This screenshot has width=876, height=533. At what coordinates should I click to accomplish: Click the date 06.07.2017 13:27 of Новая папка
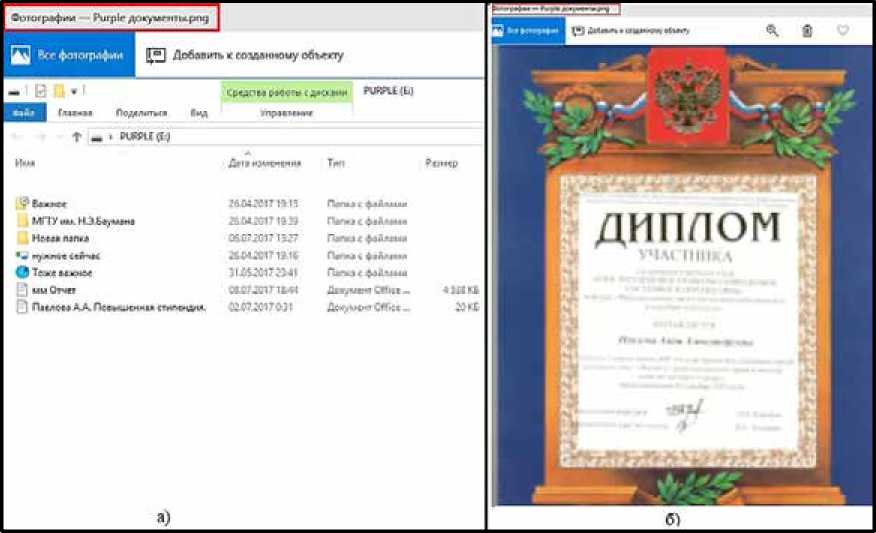point(263,239)
